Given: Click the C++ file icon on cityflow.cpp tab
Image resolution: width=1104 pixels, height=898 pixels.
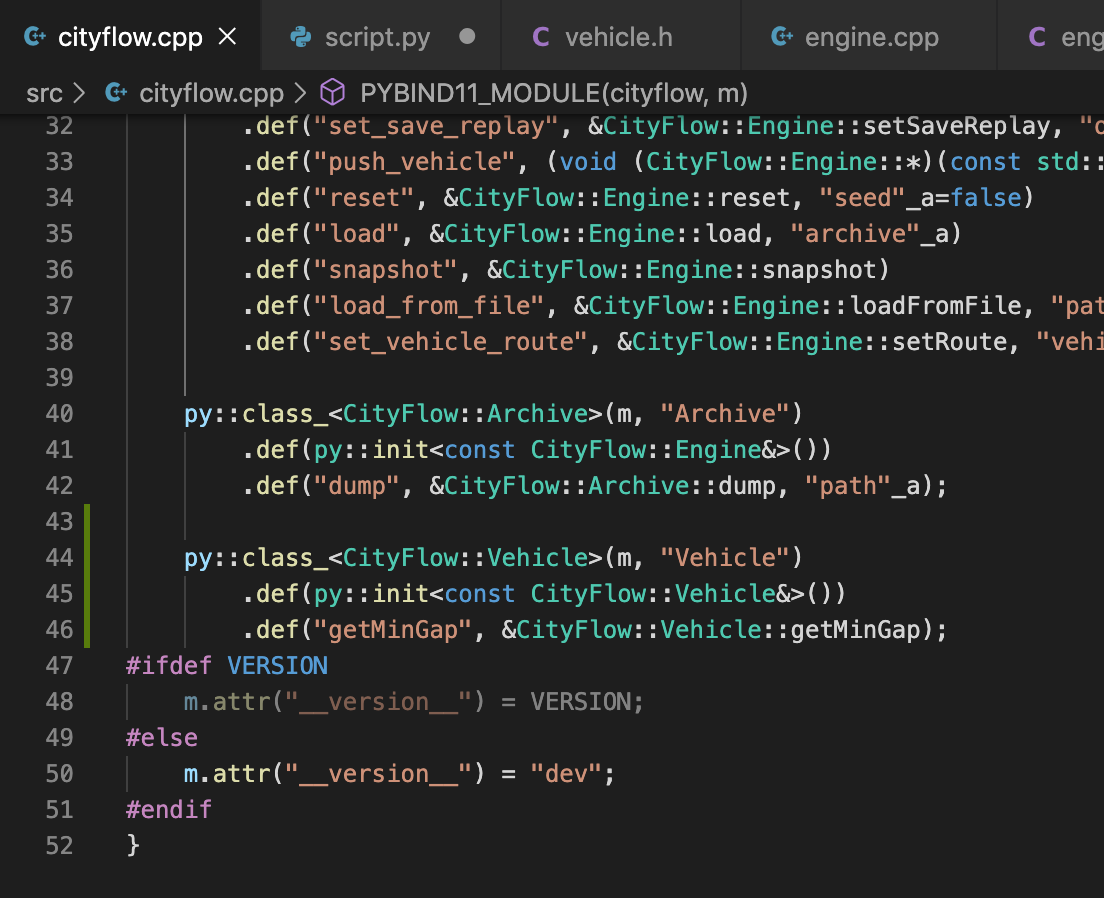Looking at the screenshot, I should [34, 36].
